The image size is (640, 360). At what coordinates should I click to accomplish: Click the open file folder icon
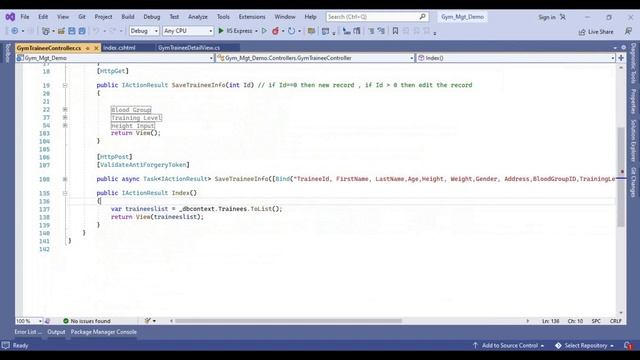tap(61, 31)
